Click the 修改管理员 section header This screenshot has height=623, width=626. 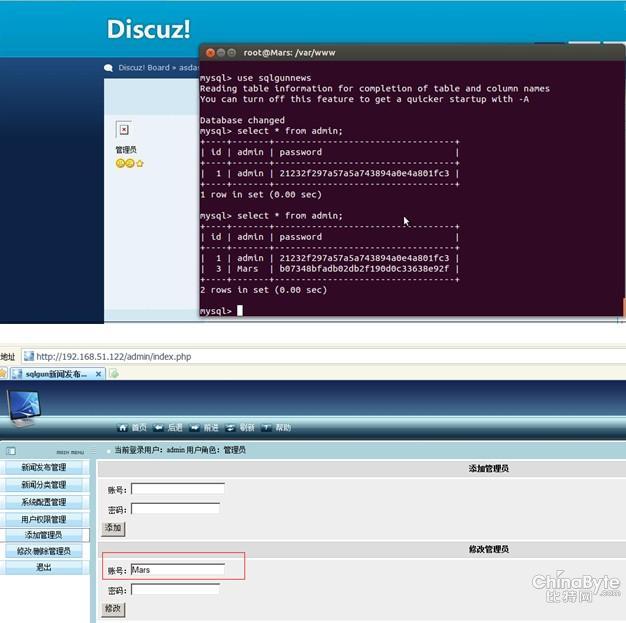point(489,549)
